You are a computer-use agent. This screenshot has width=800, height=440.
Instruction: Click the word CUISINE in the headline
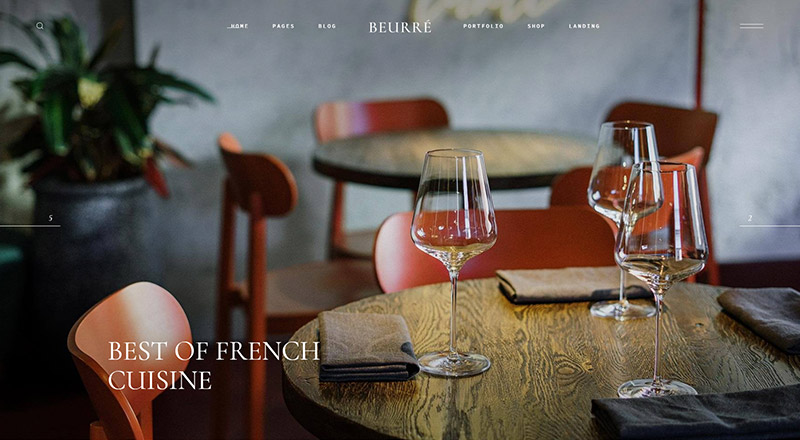160,380
